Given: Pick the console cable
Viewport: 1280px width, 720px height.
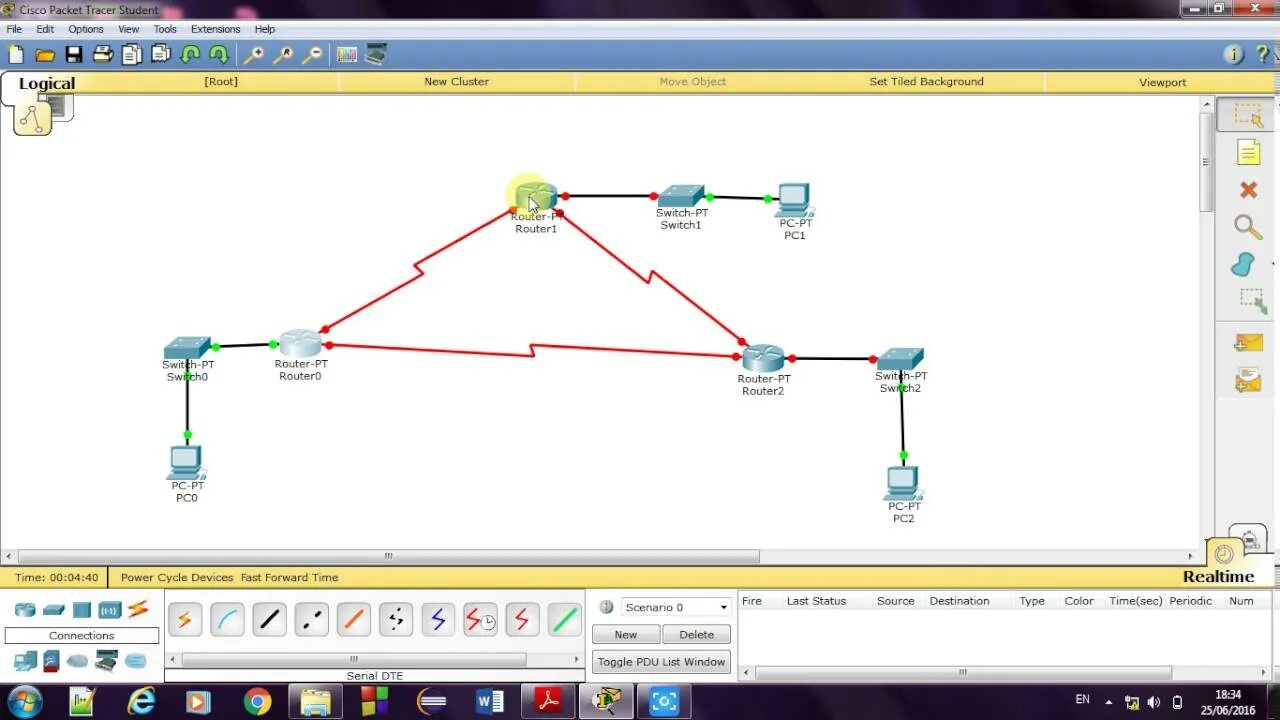Looking at the screenshot, I should click(x=227, y=620).
